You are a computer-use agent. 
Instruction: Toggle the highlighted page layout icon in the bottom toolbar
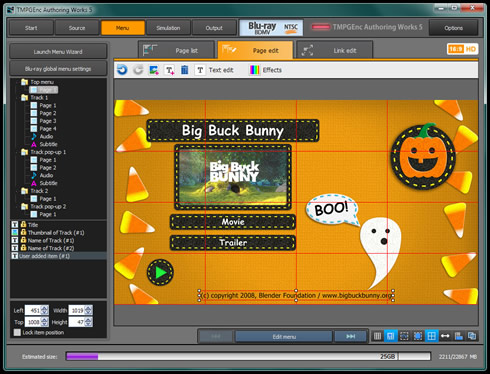[x=390, y=336]
